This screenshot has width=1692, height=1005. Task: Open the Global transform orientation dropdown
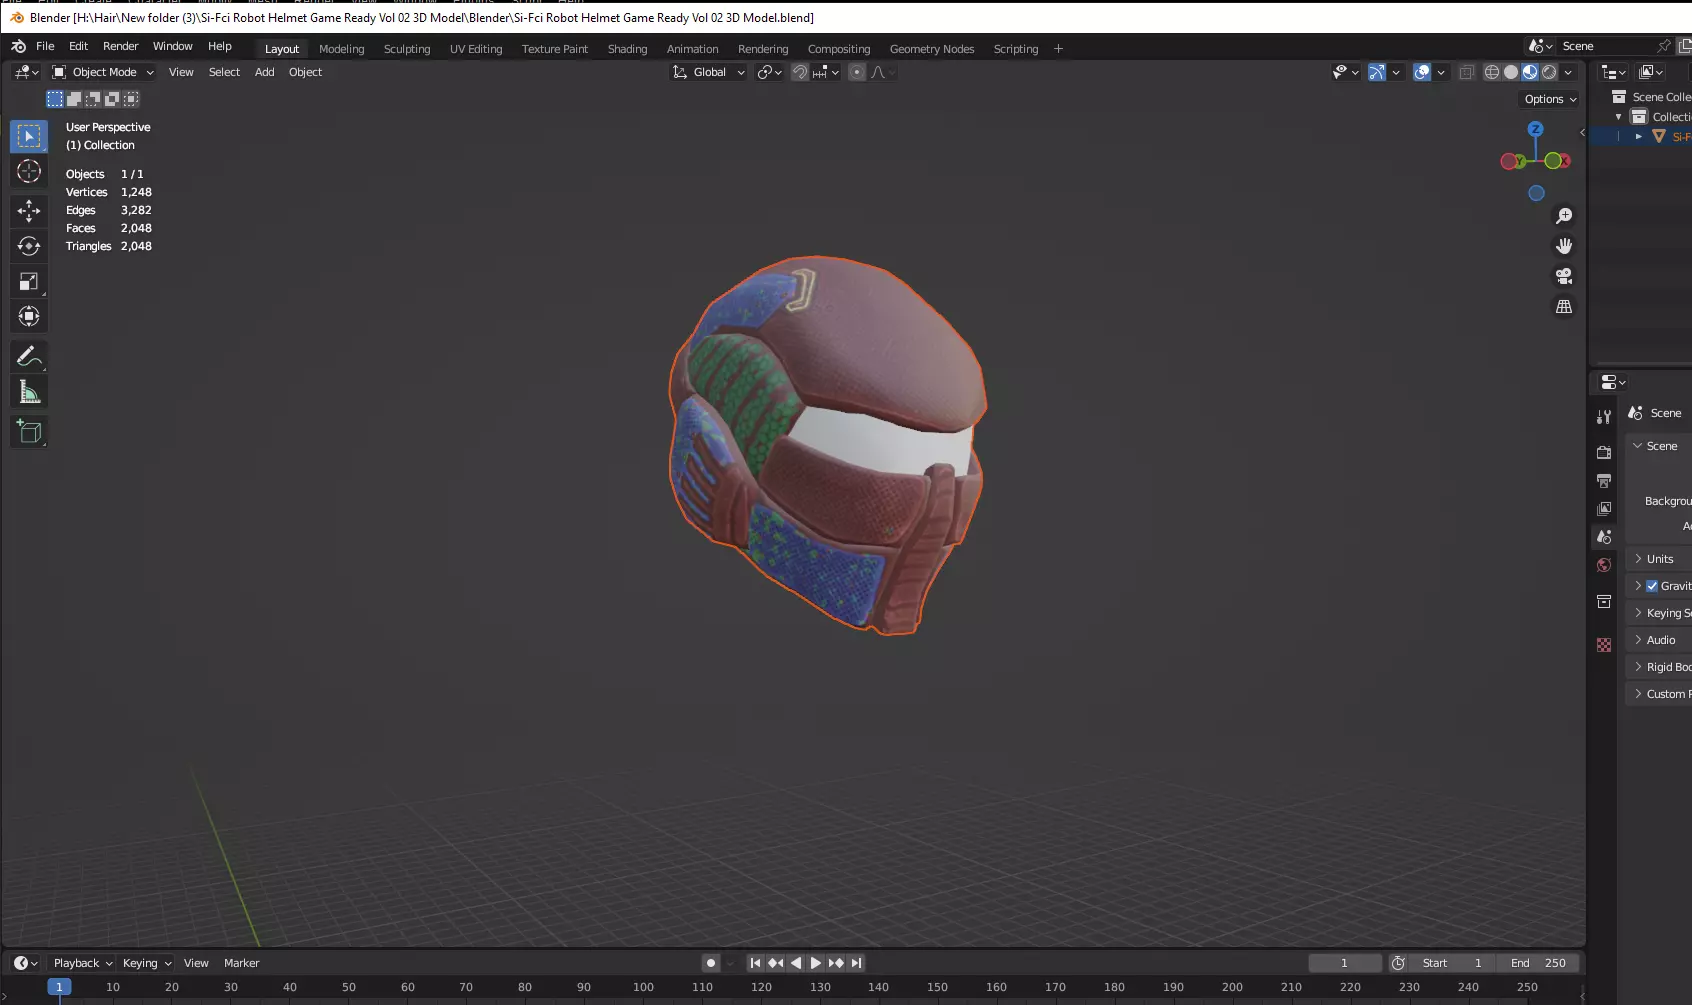pos(709,72)
